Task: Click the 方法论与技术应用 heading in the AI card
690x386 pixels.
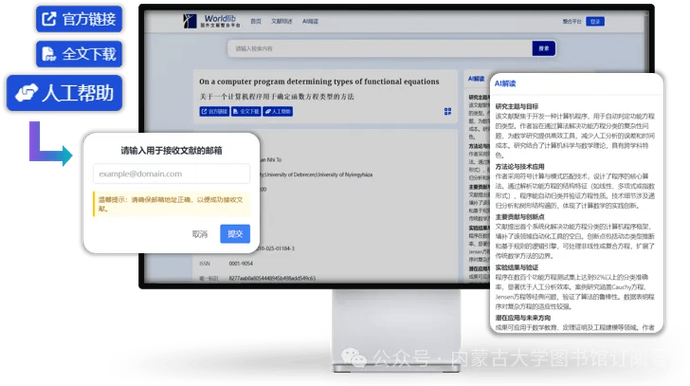Action: pos(520,166)
